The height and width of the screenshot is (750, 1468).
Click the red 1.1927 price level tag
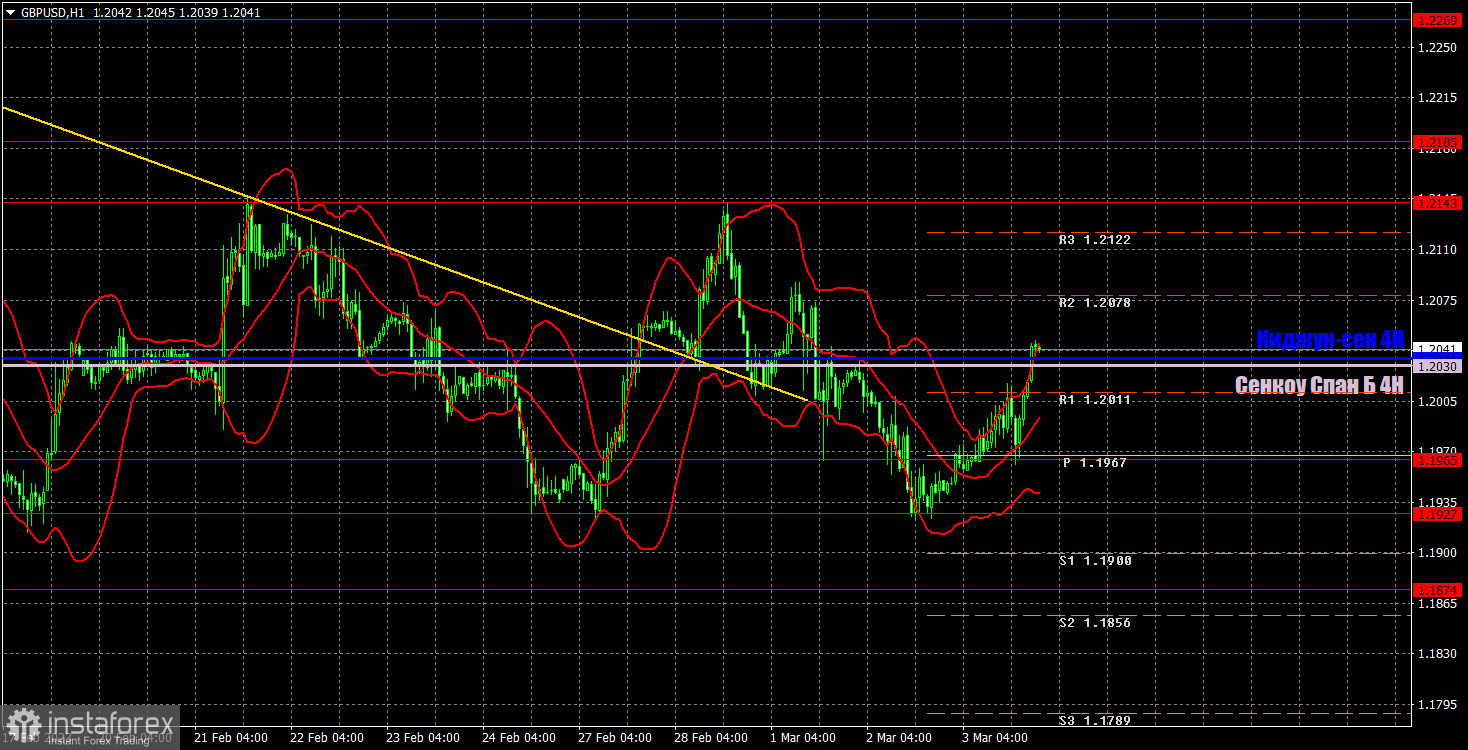point(1439,514)
